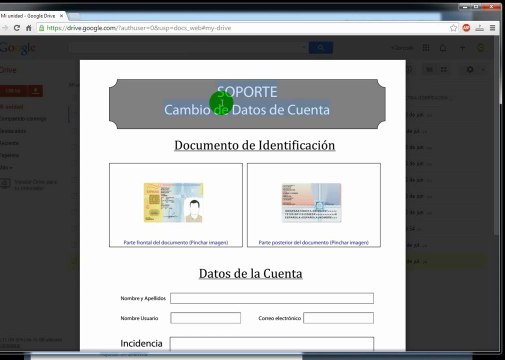Bookmark this page with the star icon
Viewport: 505px width, 360px height.
pyautogui.click(x=453, y=28)
